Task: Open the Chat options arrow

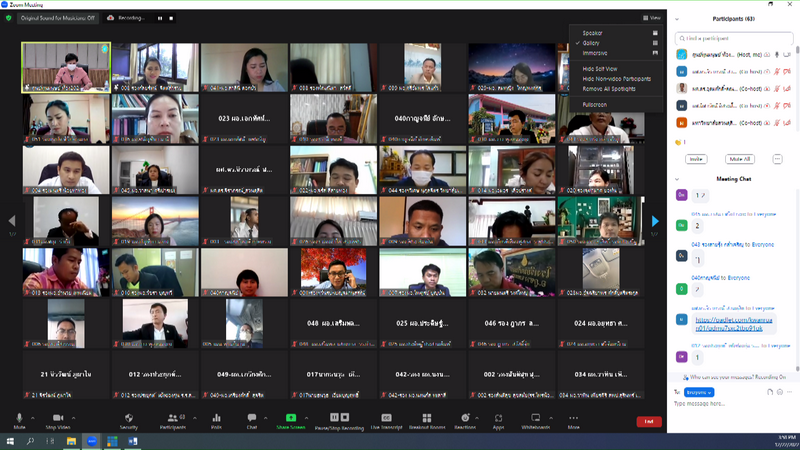Action: point(265,418)
